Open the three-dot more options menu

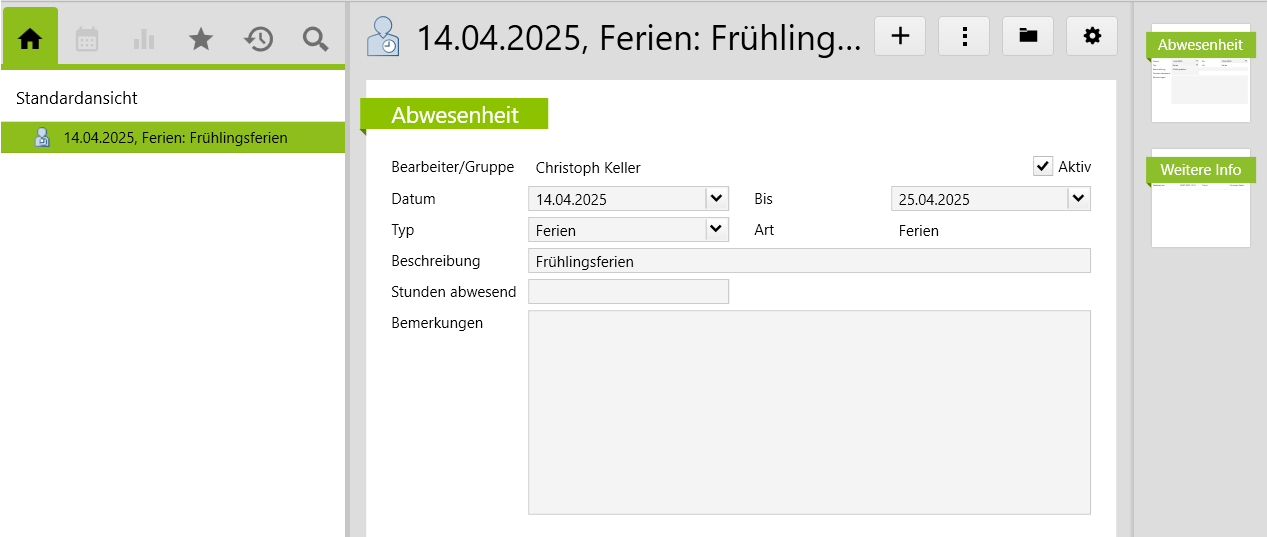(964, 36)
